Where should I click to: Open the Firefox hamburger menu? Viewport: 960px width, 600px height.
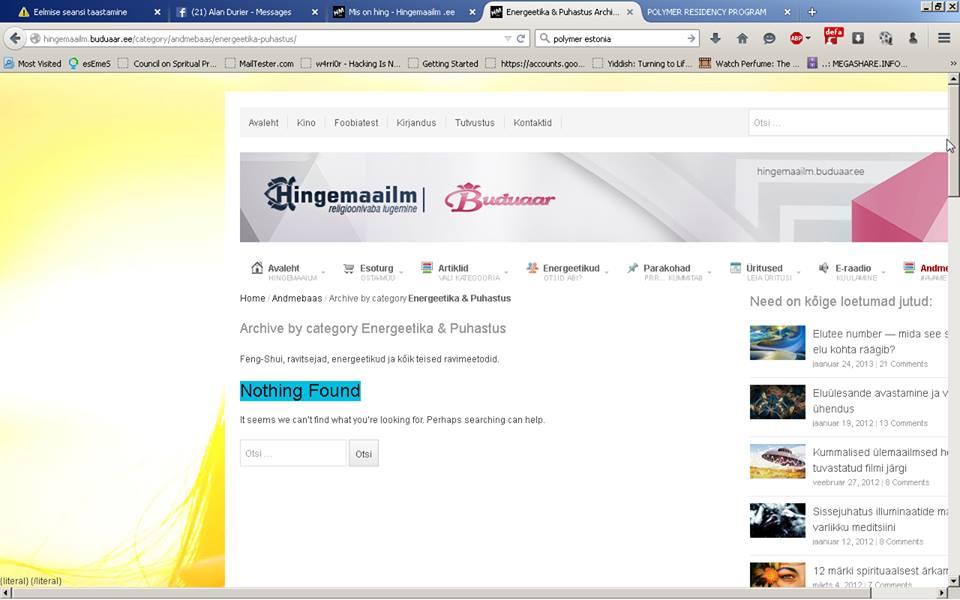coord(944,39)
